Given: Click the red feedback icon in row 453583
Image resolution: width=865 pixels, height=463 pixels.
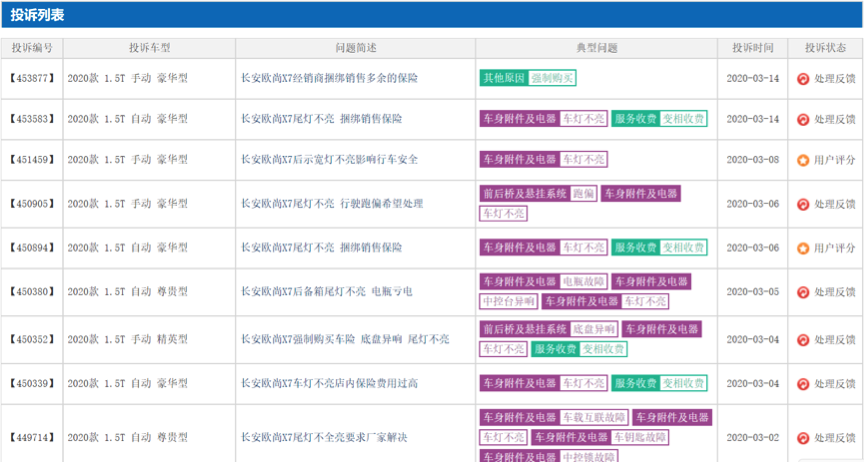Looking at the screenshot, I should click(x=802, y=119).
